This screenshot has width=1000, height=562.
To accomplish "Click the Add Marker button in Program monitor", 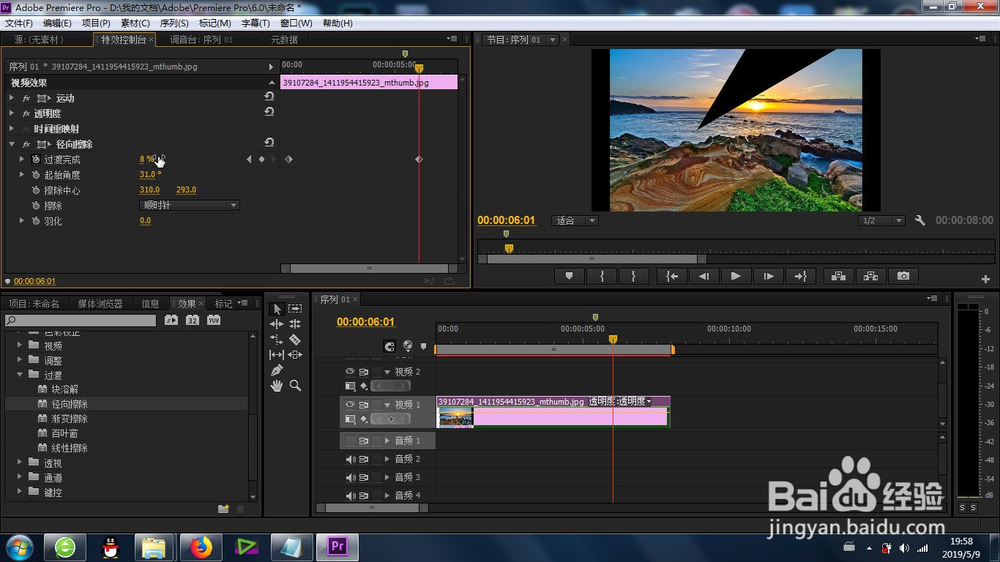I will click(569, 276).
